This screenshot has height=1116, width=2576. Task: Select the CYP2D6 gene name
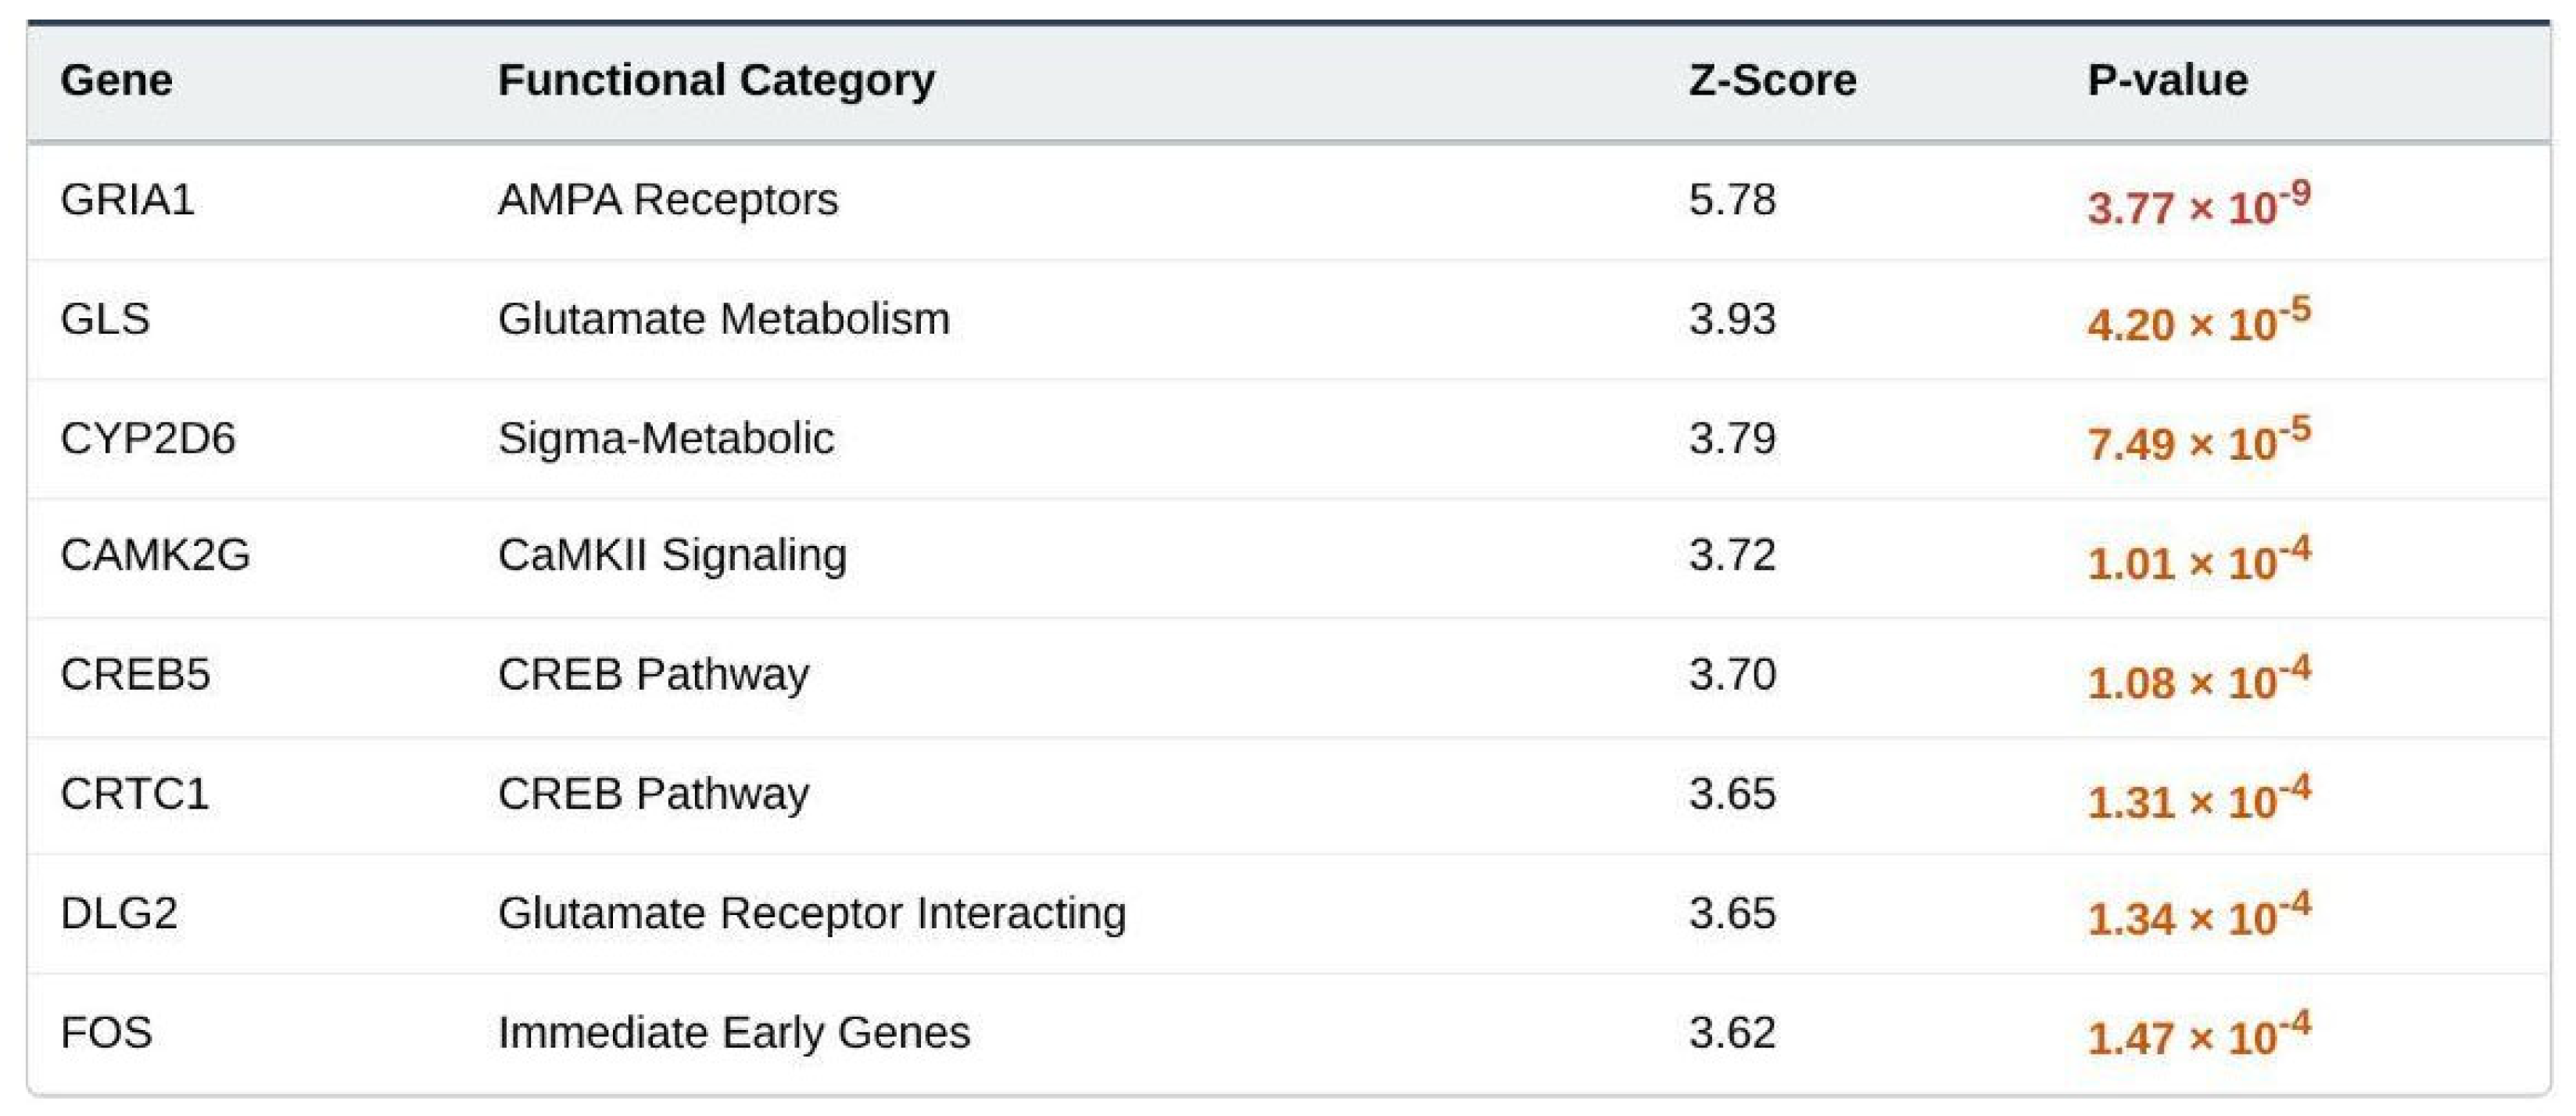148,438
